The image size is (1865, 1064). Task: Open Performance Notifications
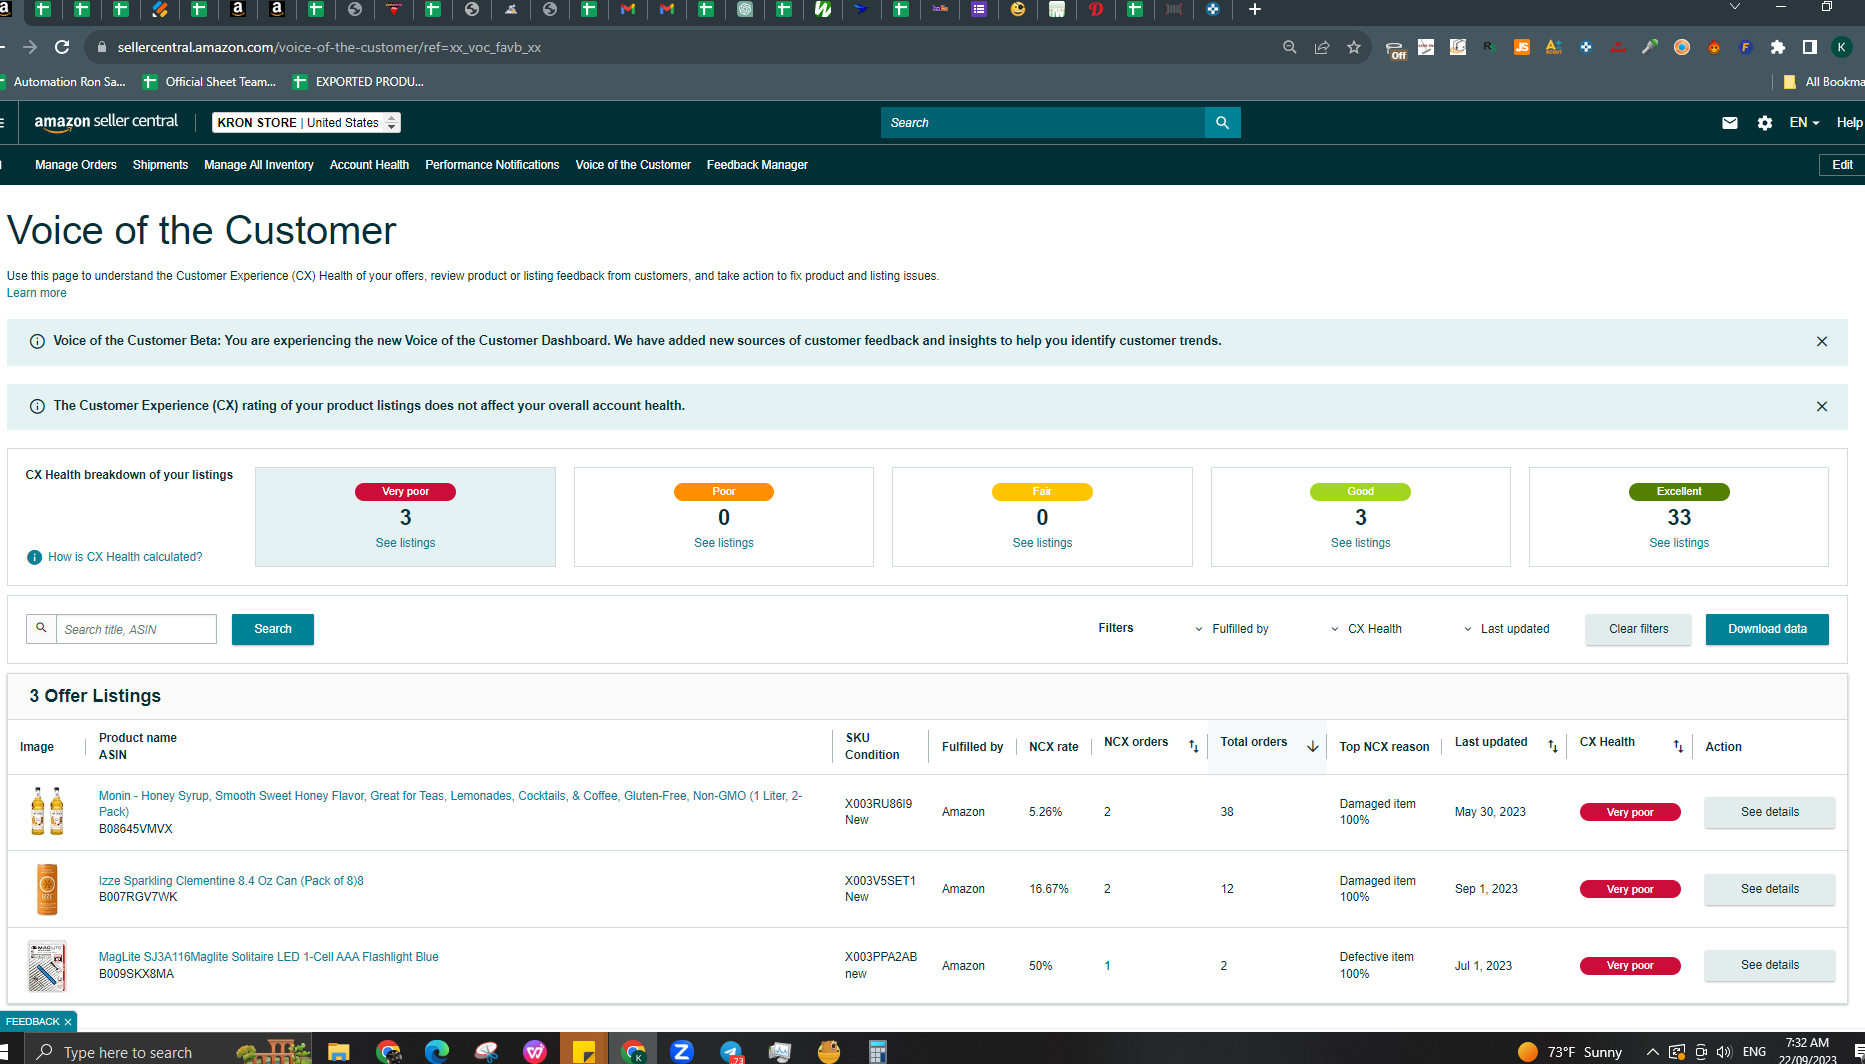click(492, 165)
